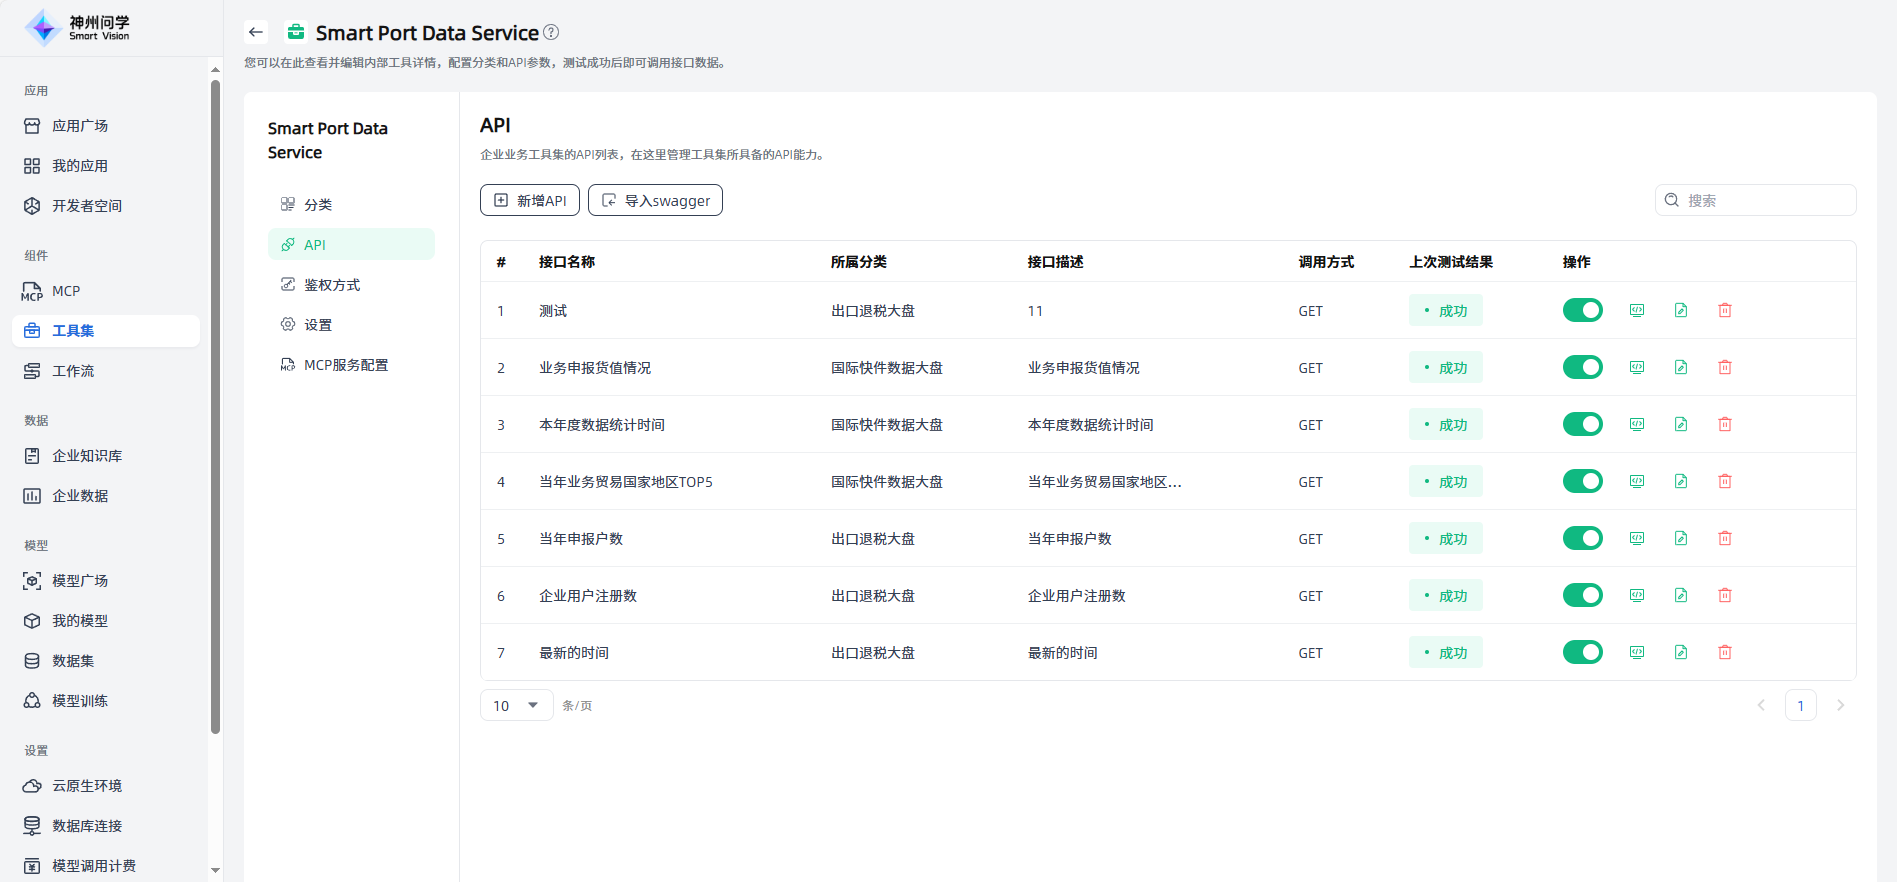Click the back arrow beside Smart Port Data Service
1897x882 pixels.
click(256, 32)
